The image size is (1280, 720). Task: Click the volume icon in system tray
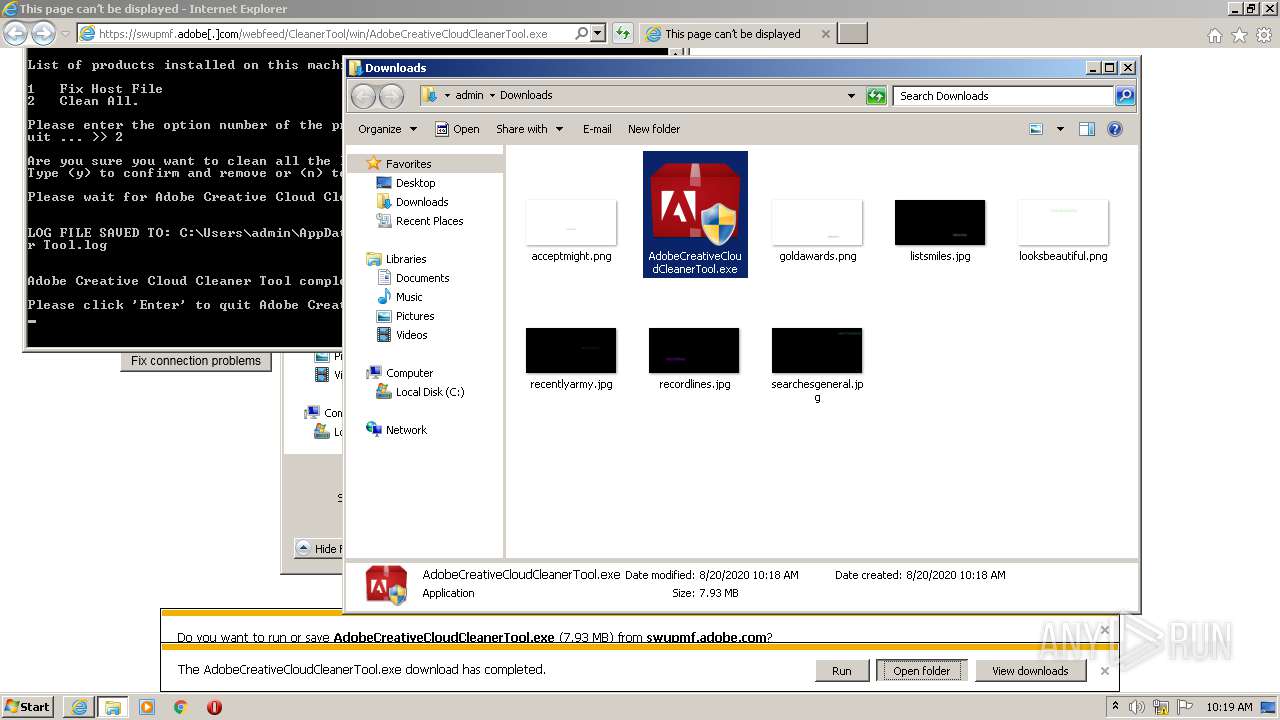point(1137,707)
